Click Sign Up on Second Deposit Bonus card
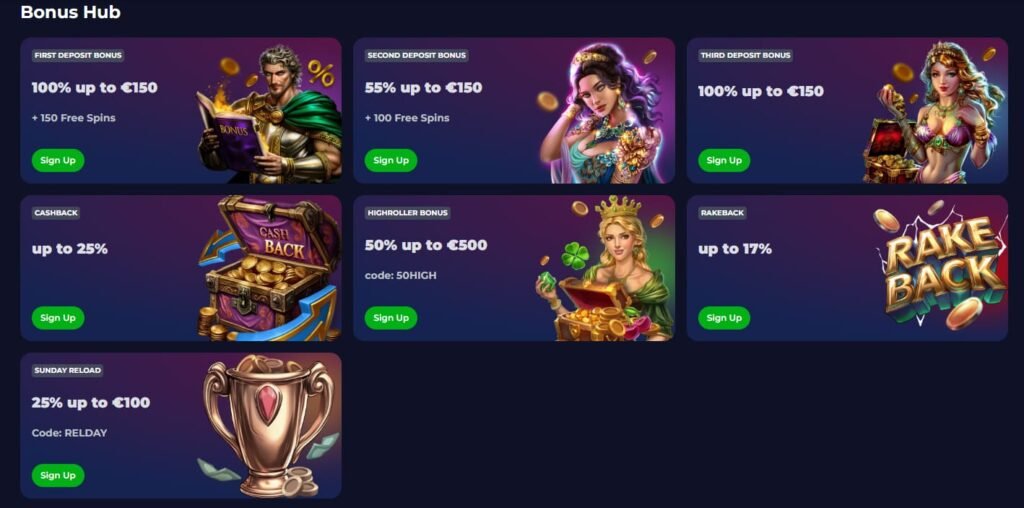Image resolution: width=1024 pixels, height=508 pixels. 391,161
